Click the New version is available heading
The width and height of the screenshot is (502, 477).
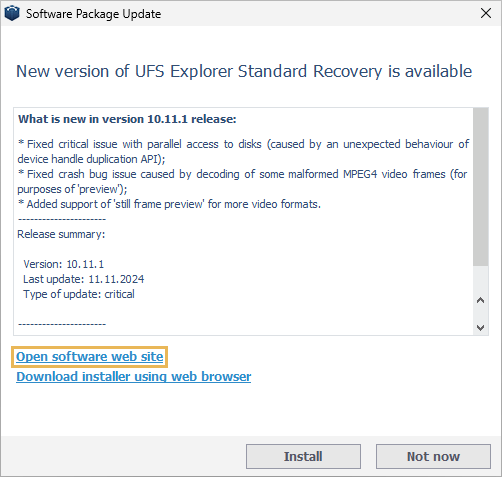(244, 71)
